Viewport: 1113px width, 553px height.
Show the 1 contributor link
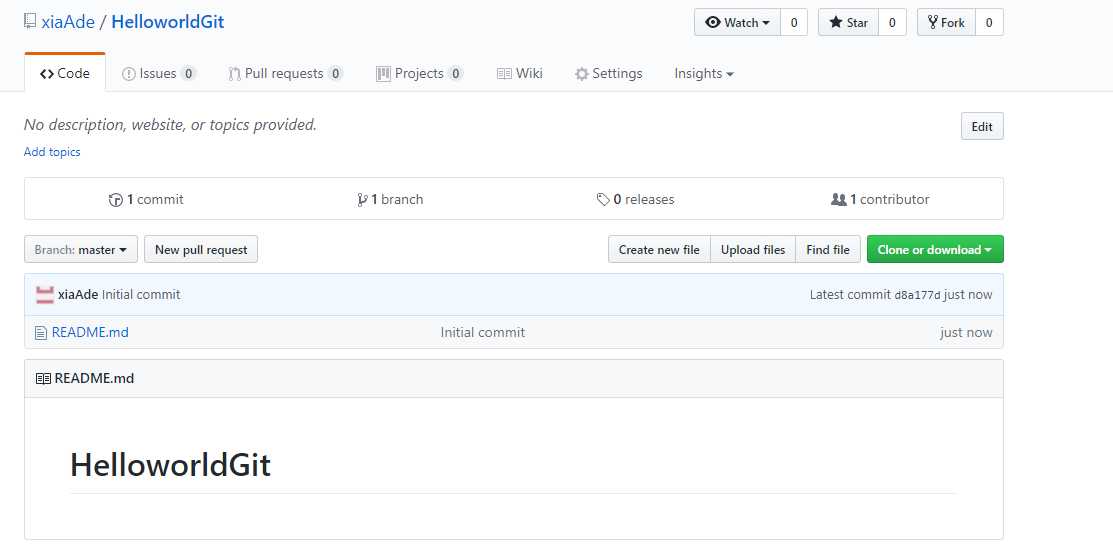[x=880, y=199]
